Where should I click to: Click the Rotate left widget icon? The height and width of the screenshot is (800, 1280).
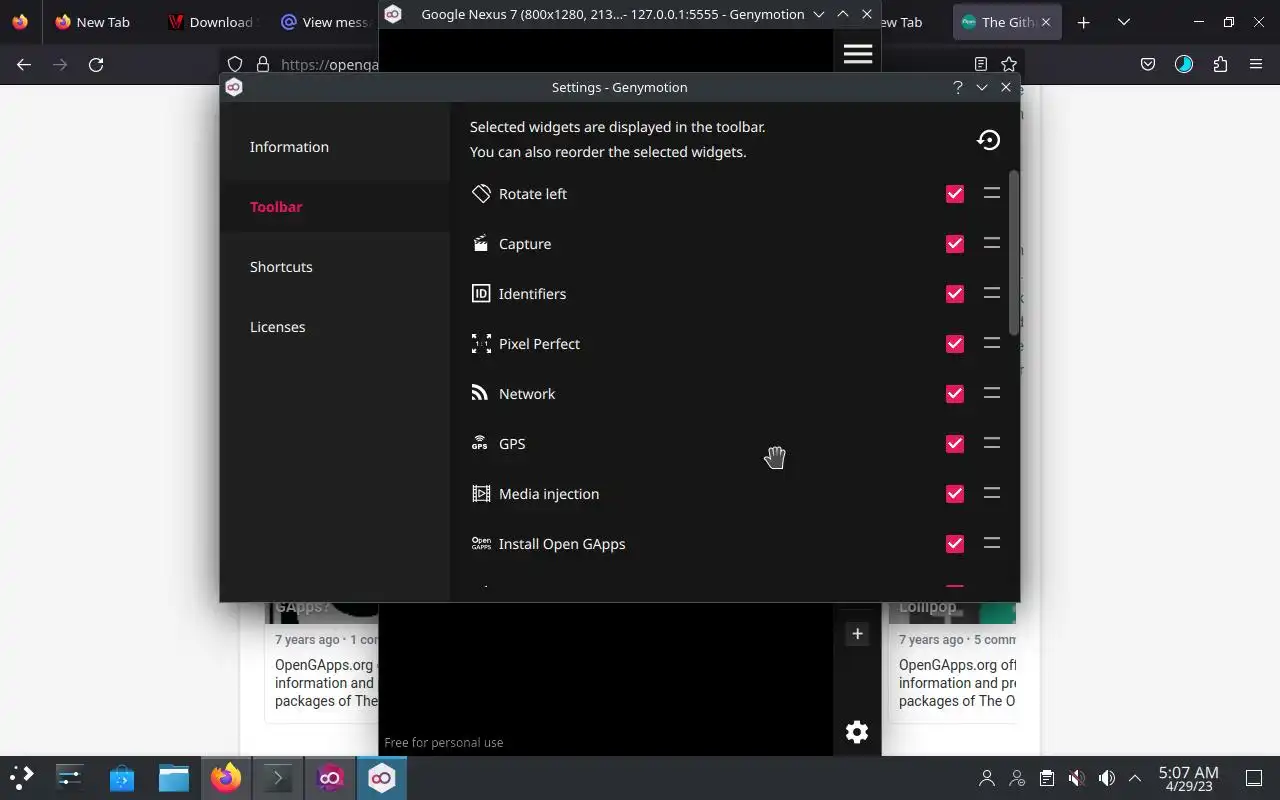pyautogui.click(x=481, y=193)
